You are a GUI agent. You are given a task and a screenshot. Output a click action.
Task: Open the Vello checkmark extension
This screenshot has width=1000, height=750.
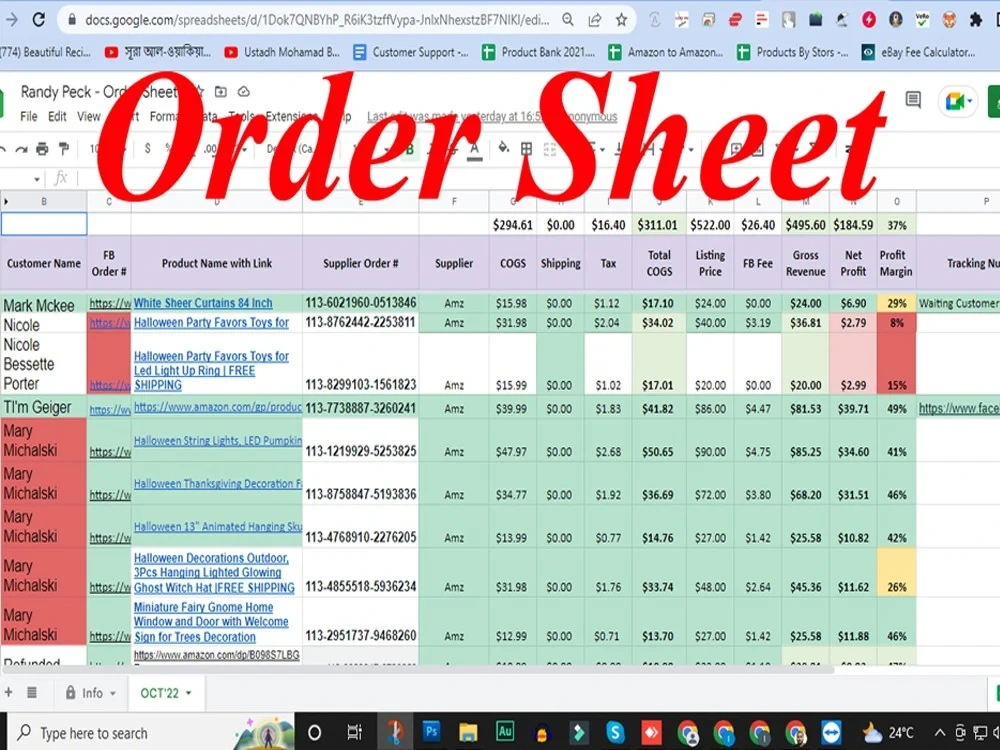click(922, 20)
